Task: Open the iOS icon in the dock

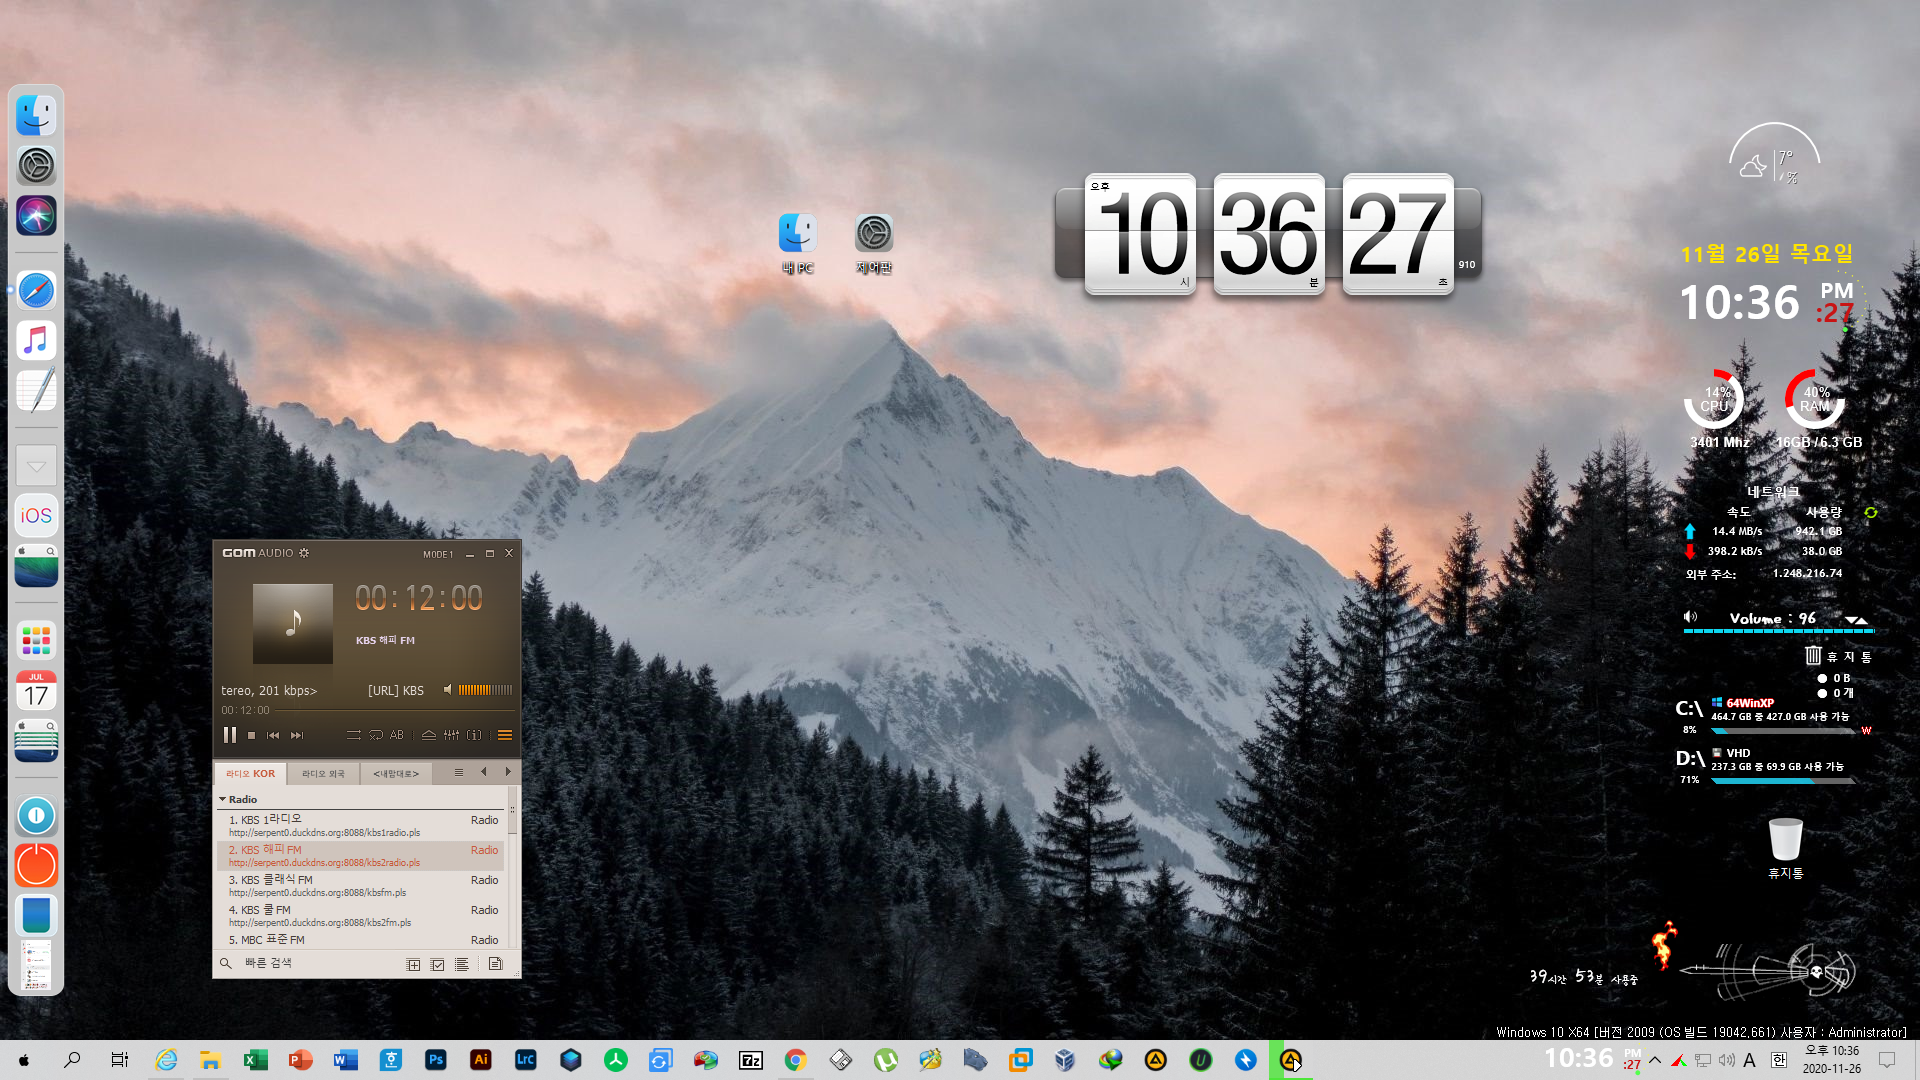Action: coord(36,515)
